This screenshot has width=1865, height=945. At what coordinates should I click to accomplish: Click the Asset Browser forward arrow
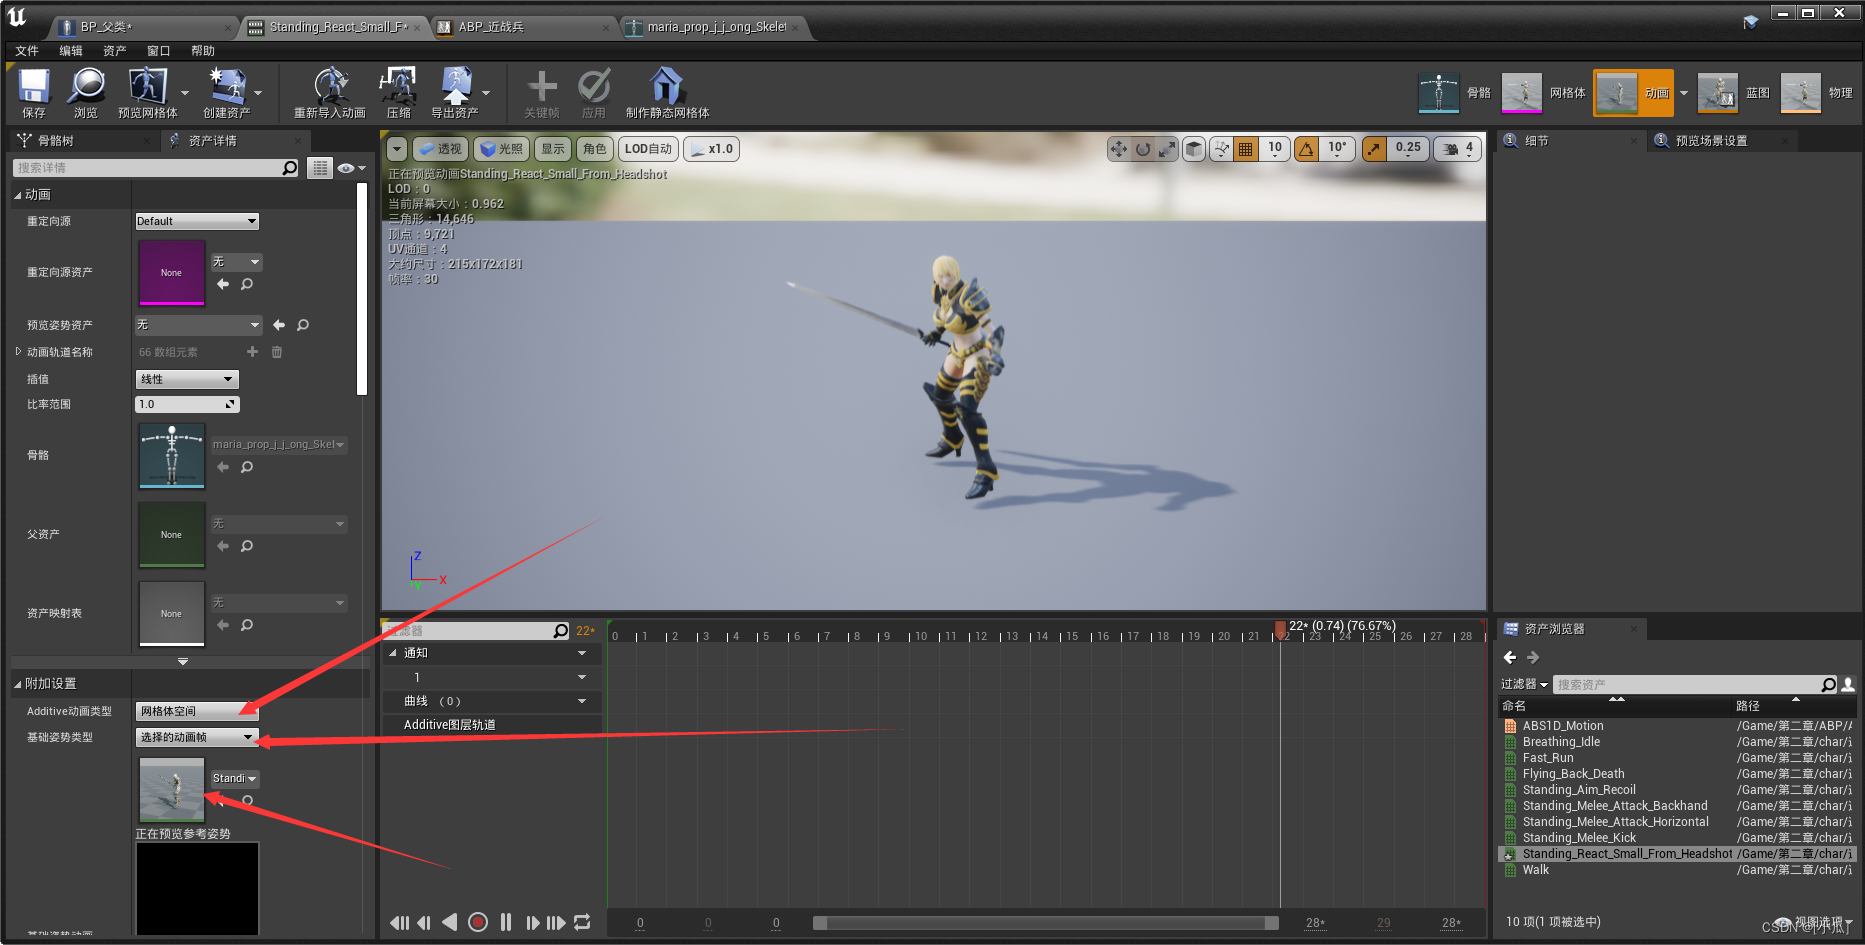[x=1533, y=658]
